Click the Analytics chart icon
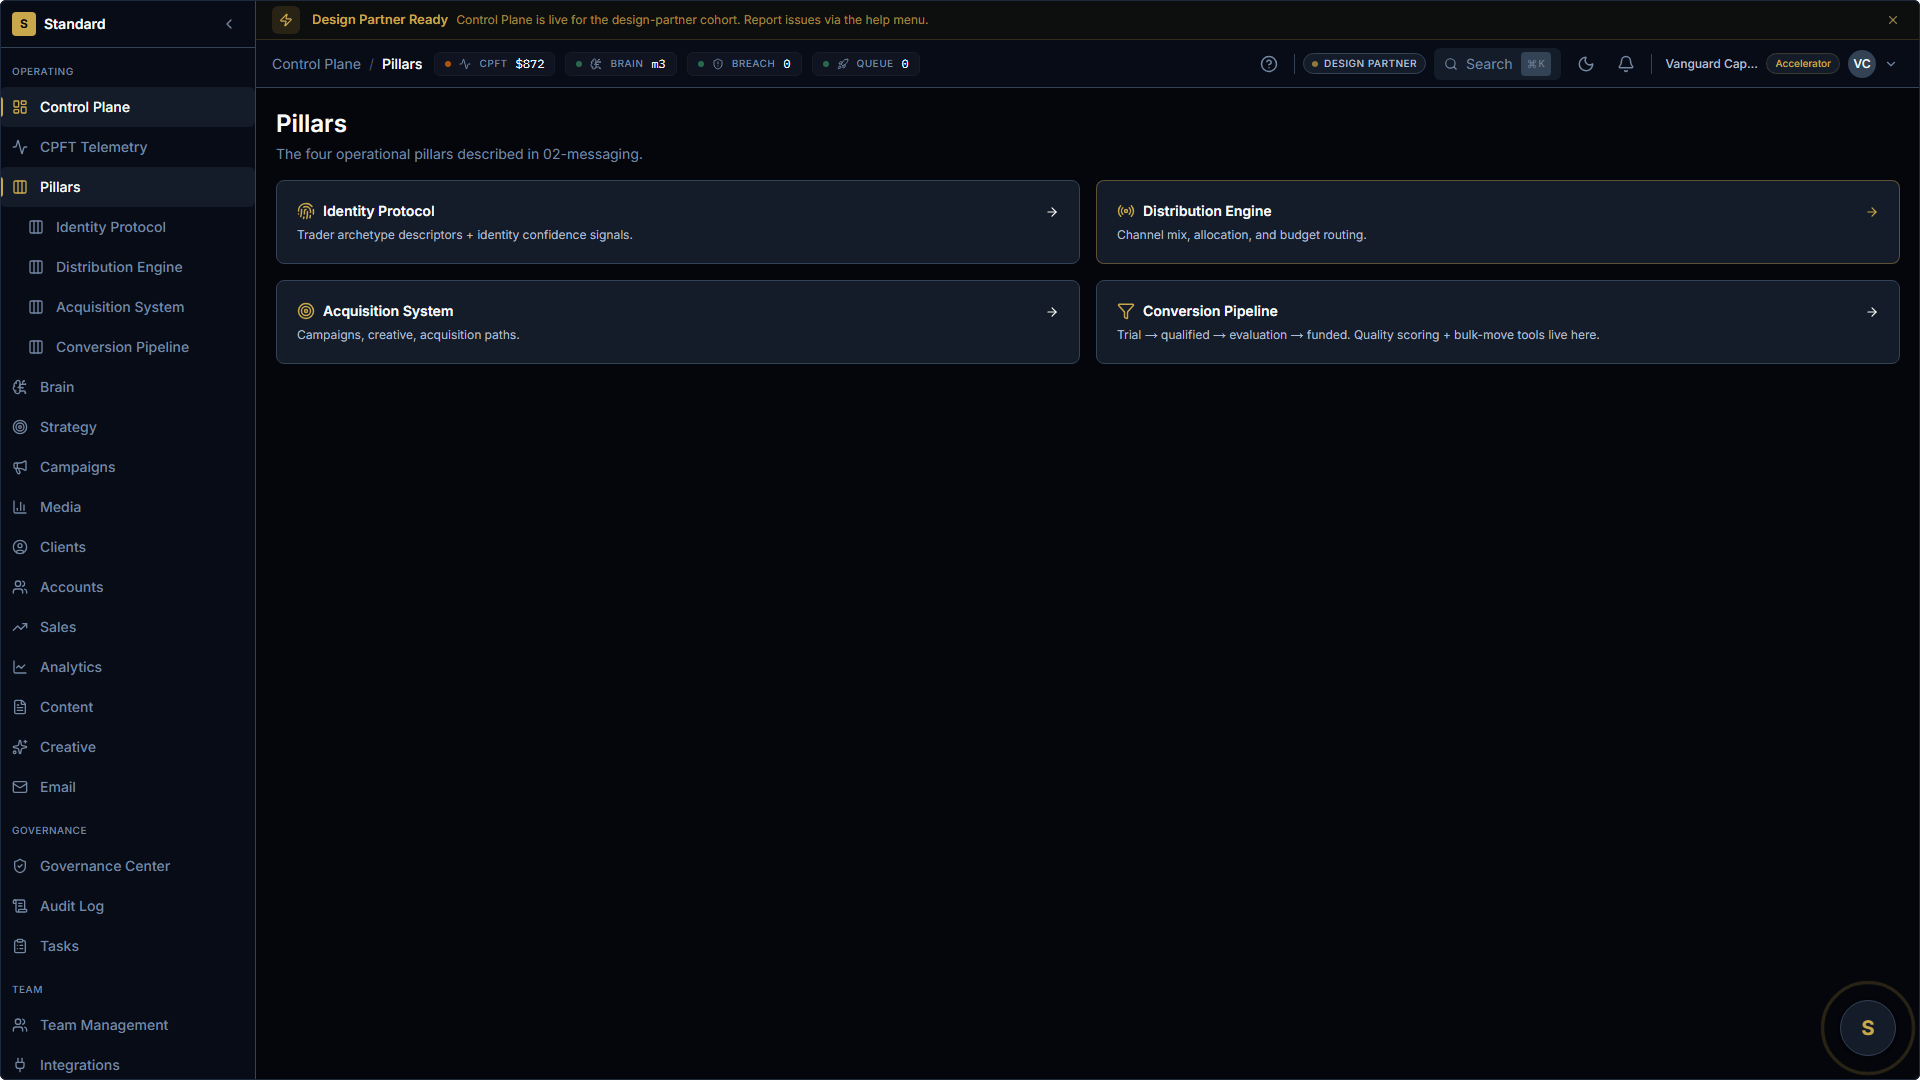Screen dimensions: 1920x1080 coord(20,667)
